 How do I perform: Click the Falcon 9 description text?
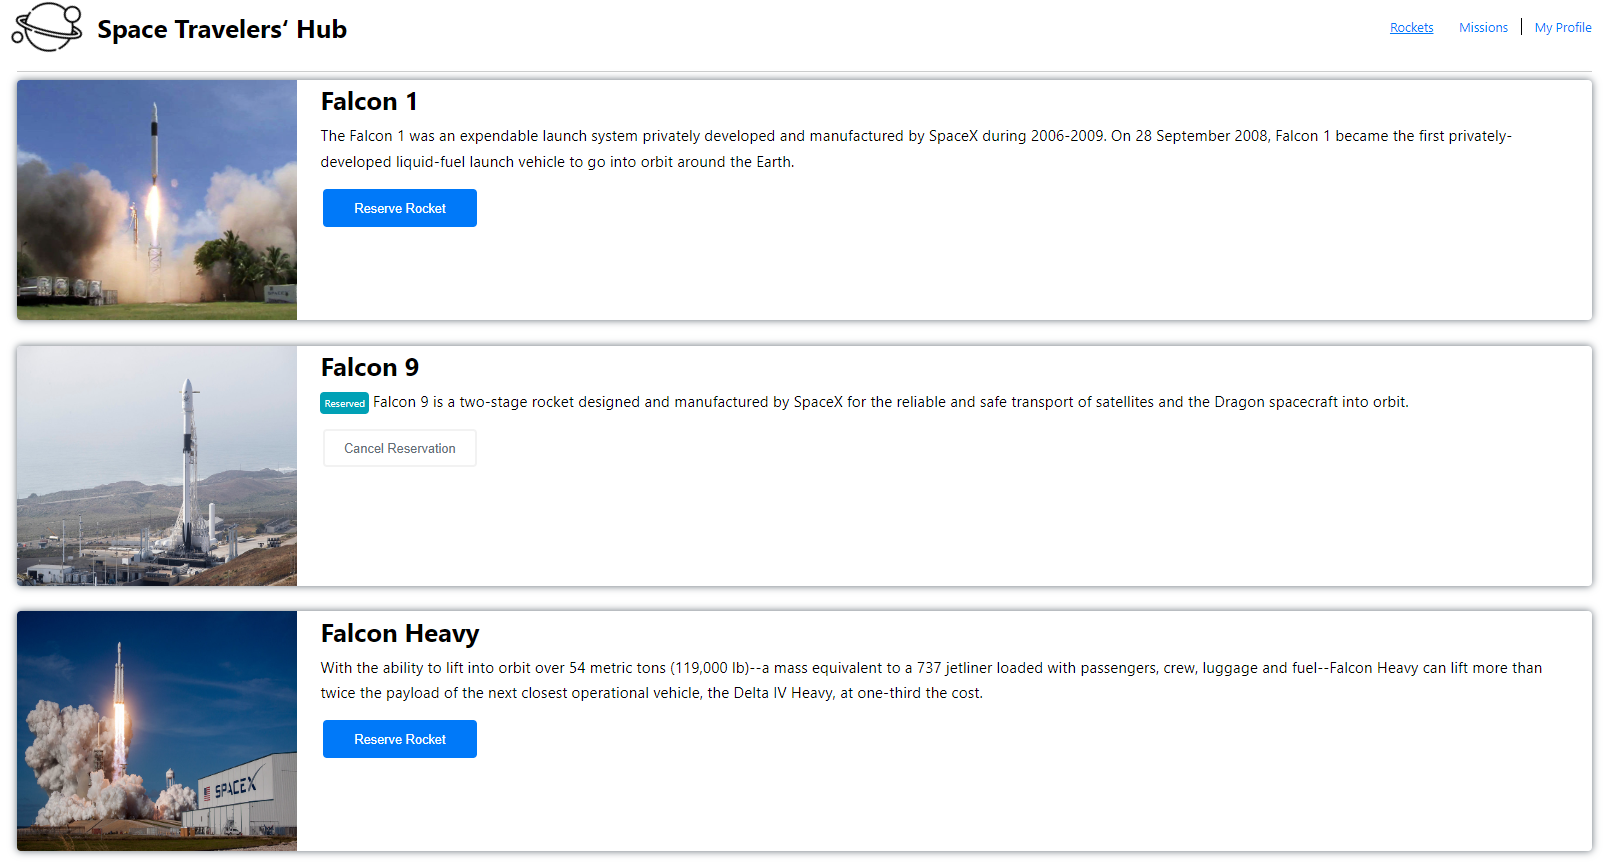890,402
